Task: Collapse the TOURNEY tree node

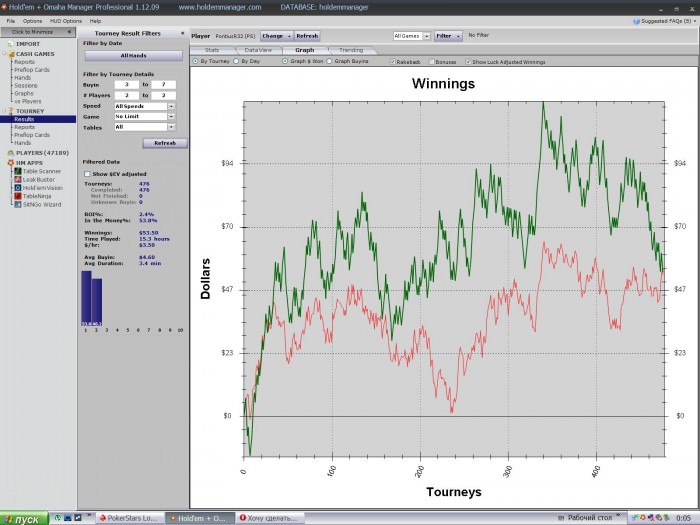Action: (x=4, y=111)
